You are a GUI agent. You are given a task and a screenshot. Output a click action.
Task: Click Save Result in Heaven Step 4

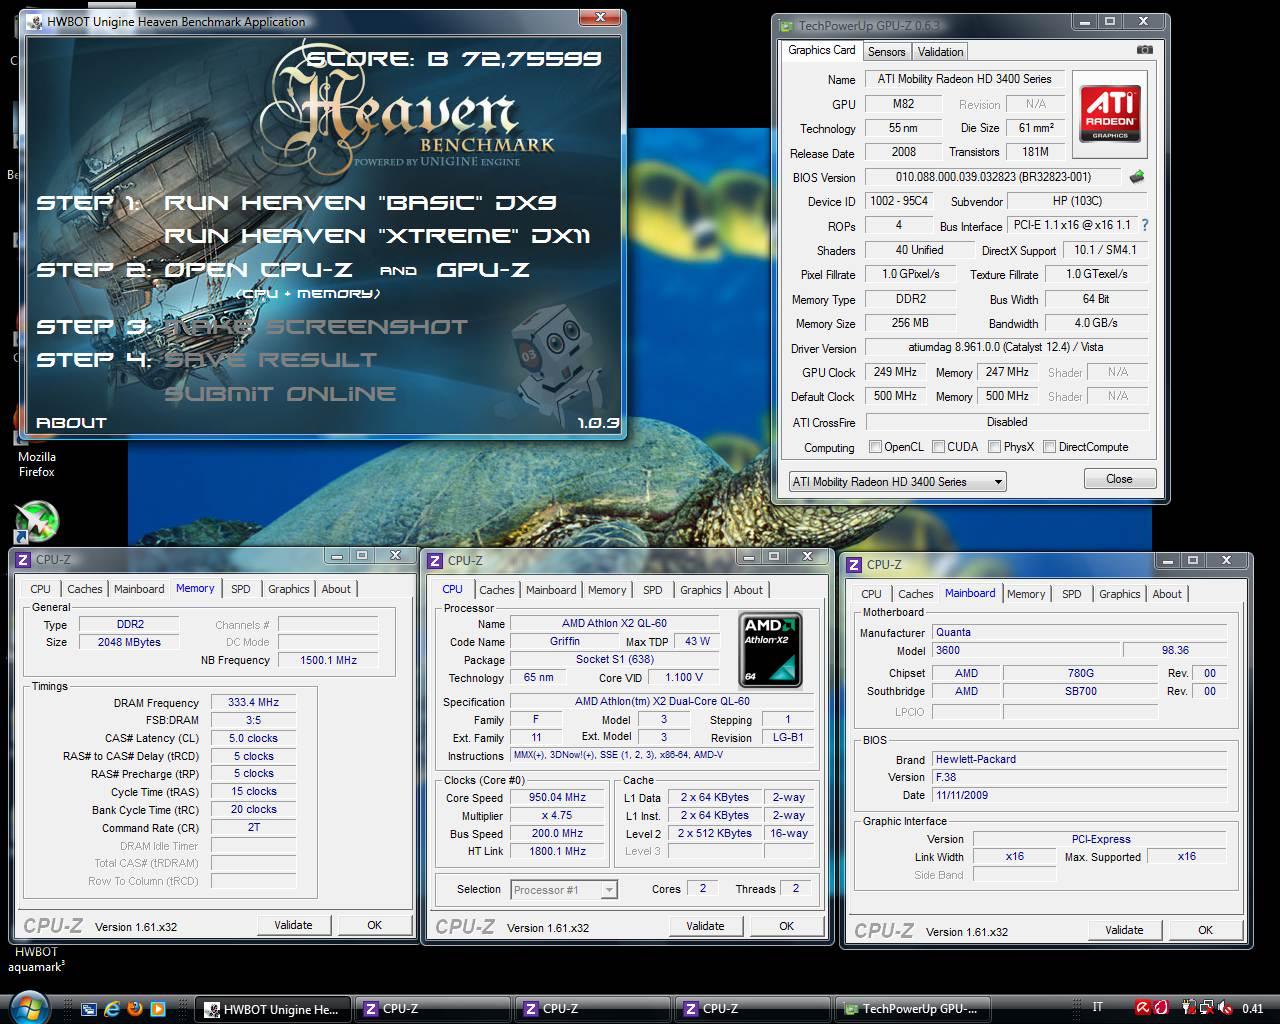pos(270,360)
